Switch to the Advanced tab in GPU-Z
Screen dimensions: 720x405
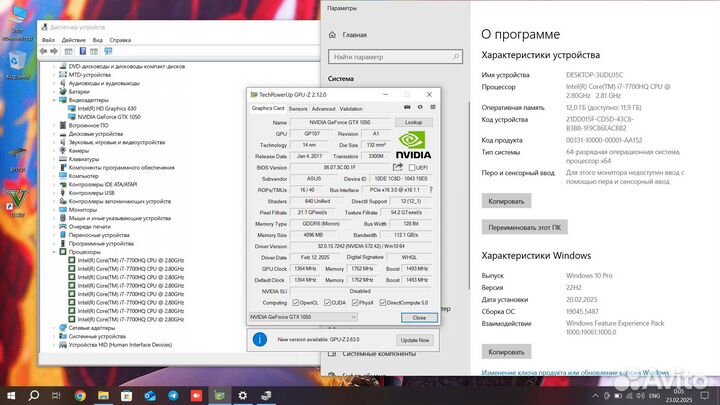tap(323, 109)
